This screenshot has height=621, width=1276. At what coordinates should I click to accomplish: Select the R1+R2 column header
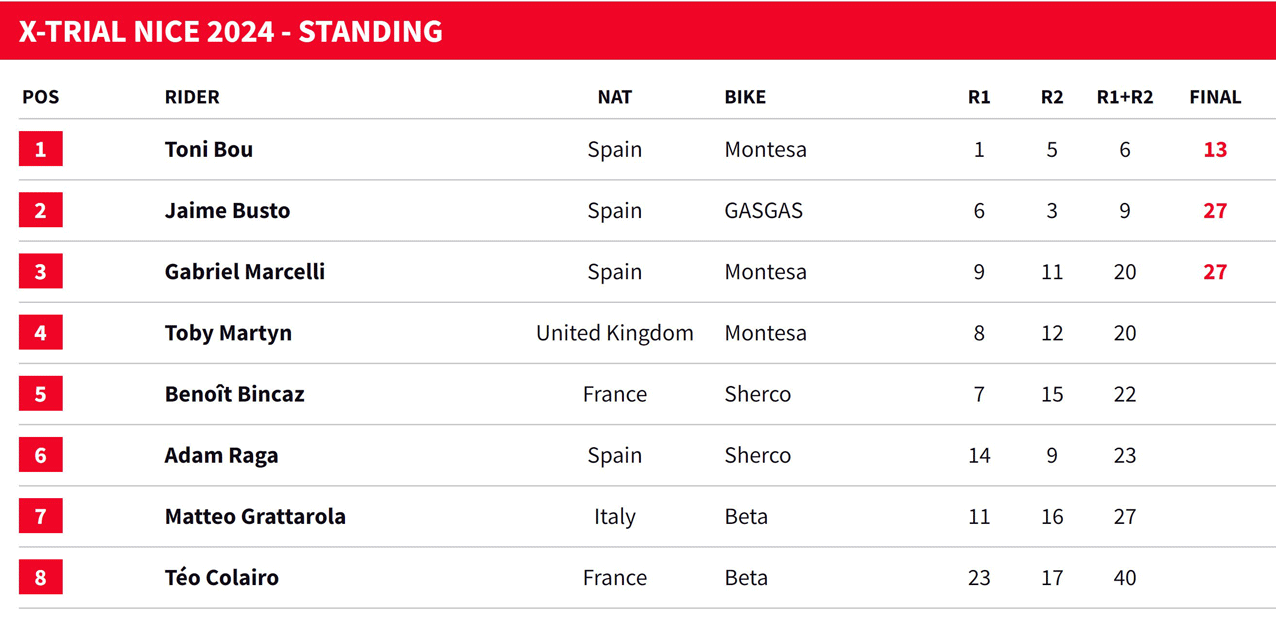[1125, 97]
